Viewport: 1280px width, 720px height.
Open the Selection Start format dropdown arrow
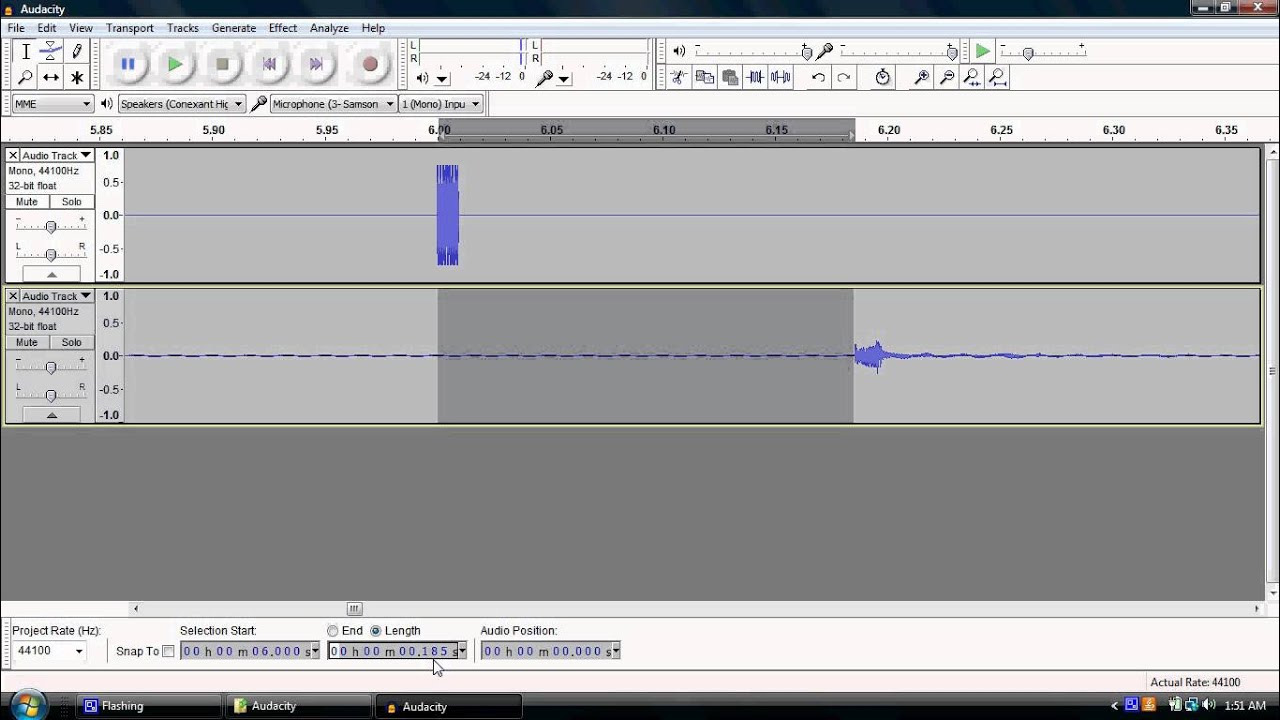point(315,651)
